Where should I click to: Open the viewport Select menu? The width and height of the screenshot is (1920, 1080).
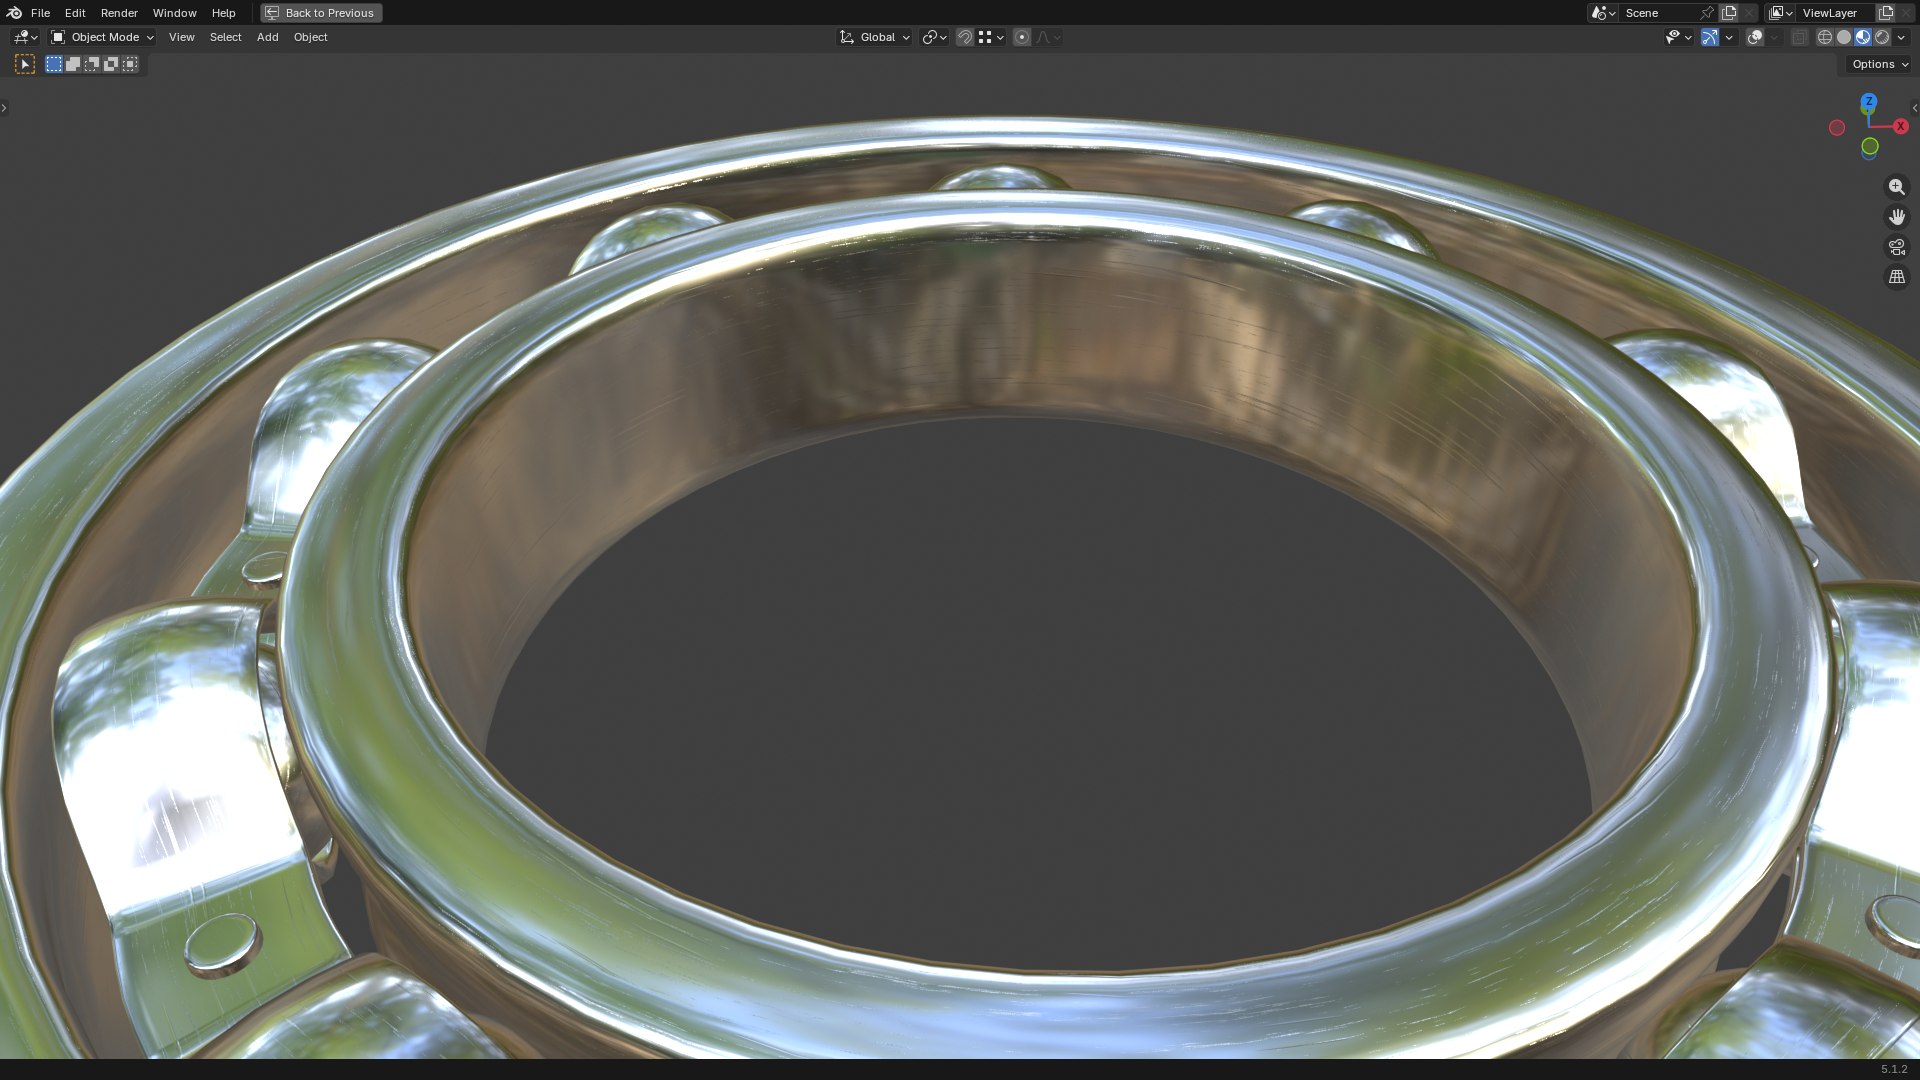[226, 37]
